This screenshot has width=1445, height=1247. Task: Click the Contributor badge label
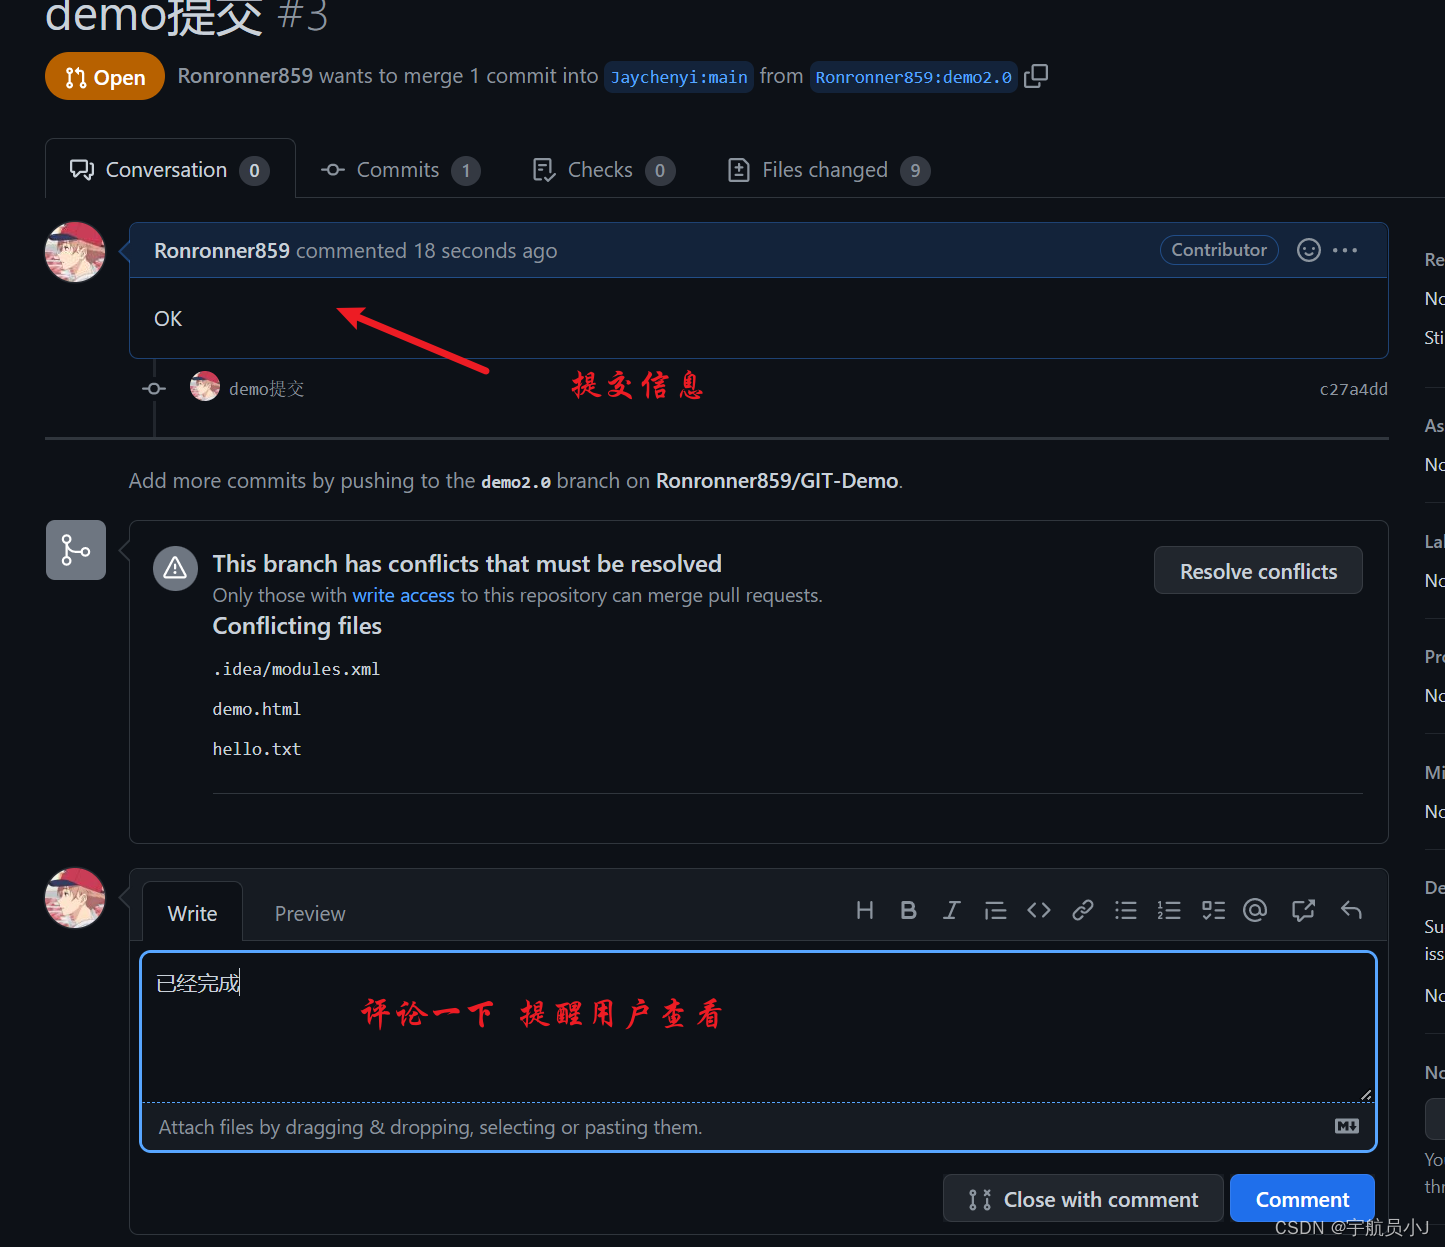point(1219,250)
